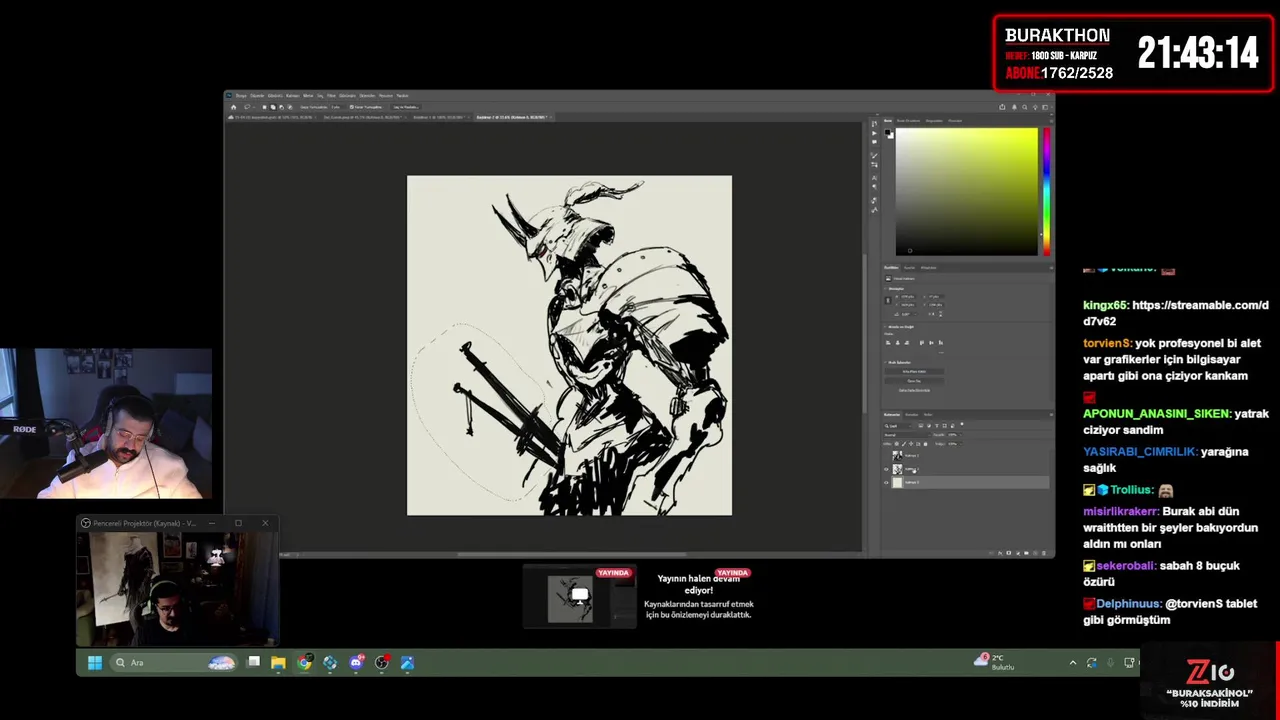Show the hidden Katman 2 layer

(886, 456)
